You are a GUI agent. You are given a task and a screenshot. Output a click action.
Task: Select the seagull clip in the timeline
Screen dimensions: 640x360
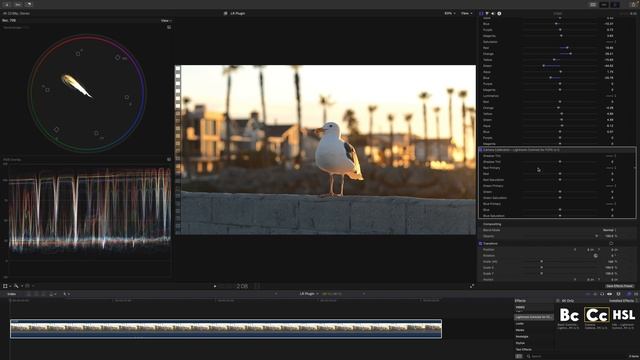click(x=226, y=329)
